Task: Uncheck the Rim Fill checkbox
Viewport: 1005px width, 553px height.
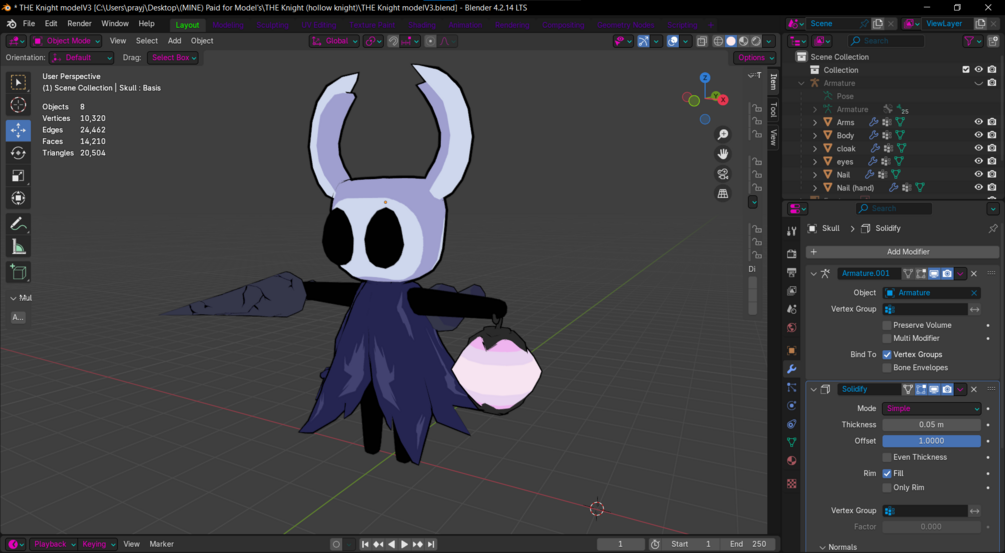Action: pos(887,474)
